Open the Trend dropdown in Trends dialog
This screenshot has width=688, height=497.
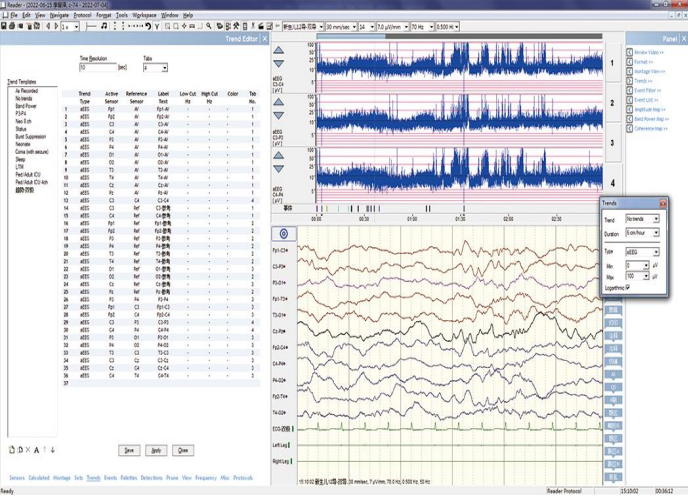pyautogui.click(x=655, y=218)
